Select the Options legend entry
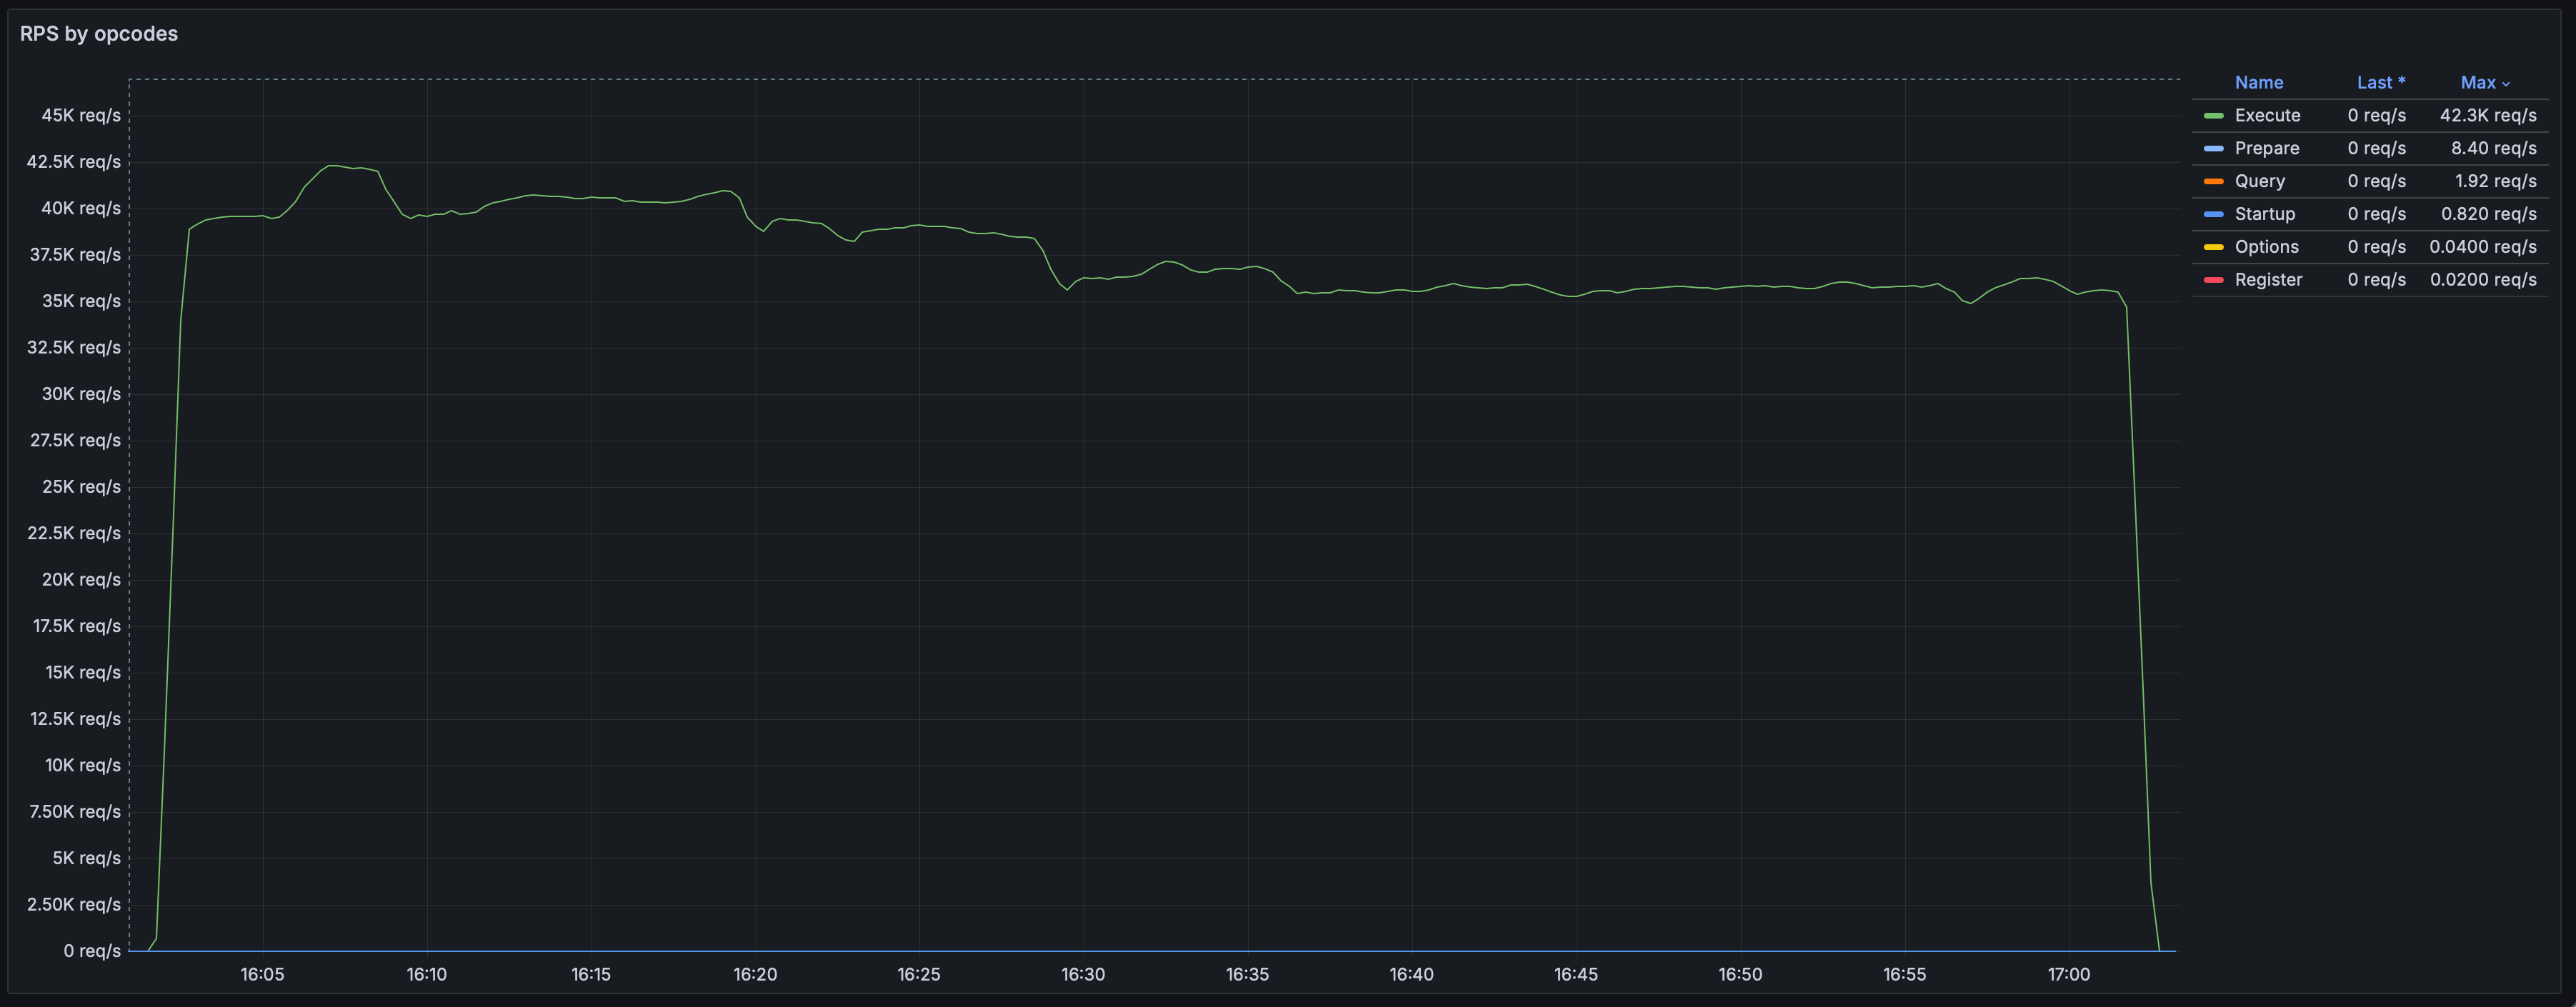The width and height of the screenshot is (2576, 1007). pyautogui.click(x=2266, y=247)
